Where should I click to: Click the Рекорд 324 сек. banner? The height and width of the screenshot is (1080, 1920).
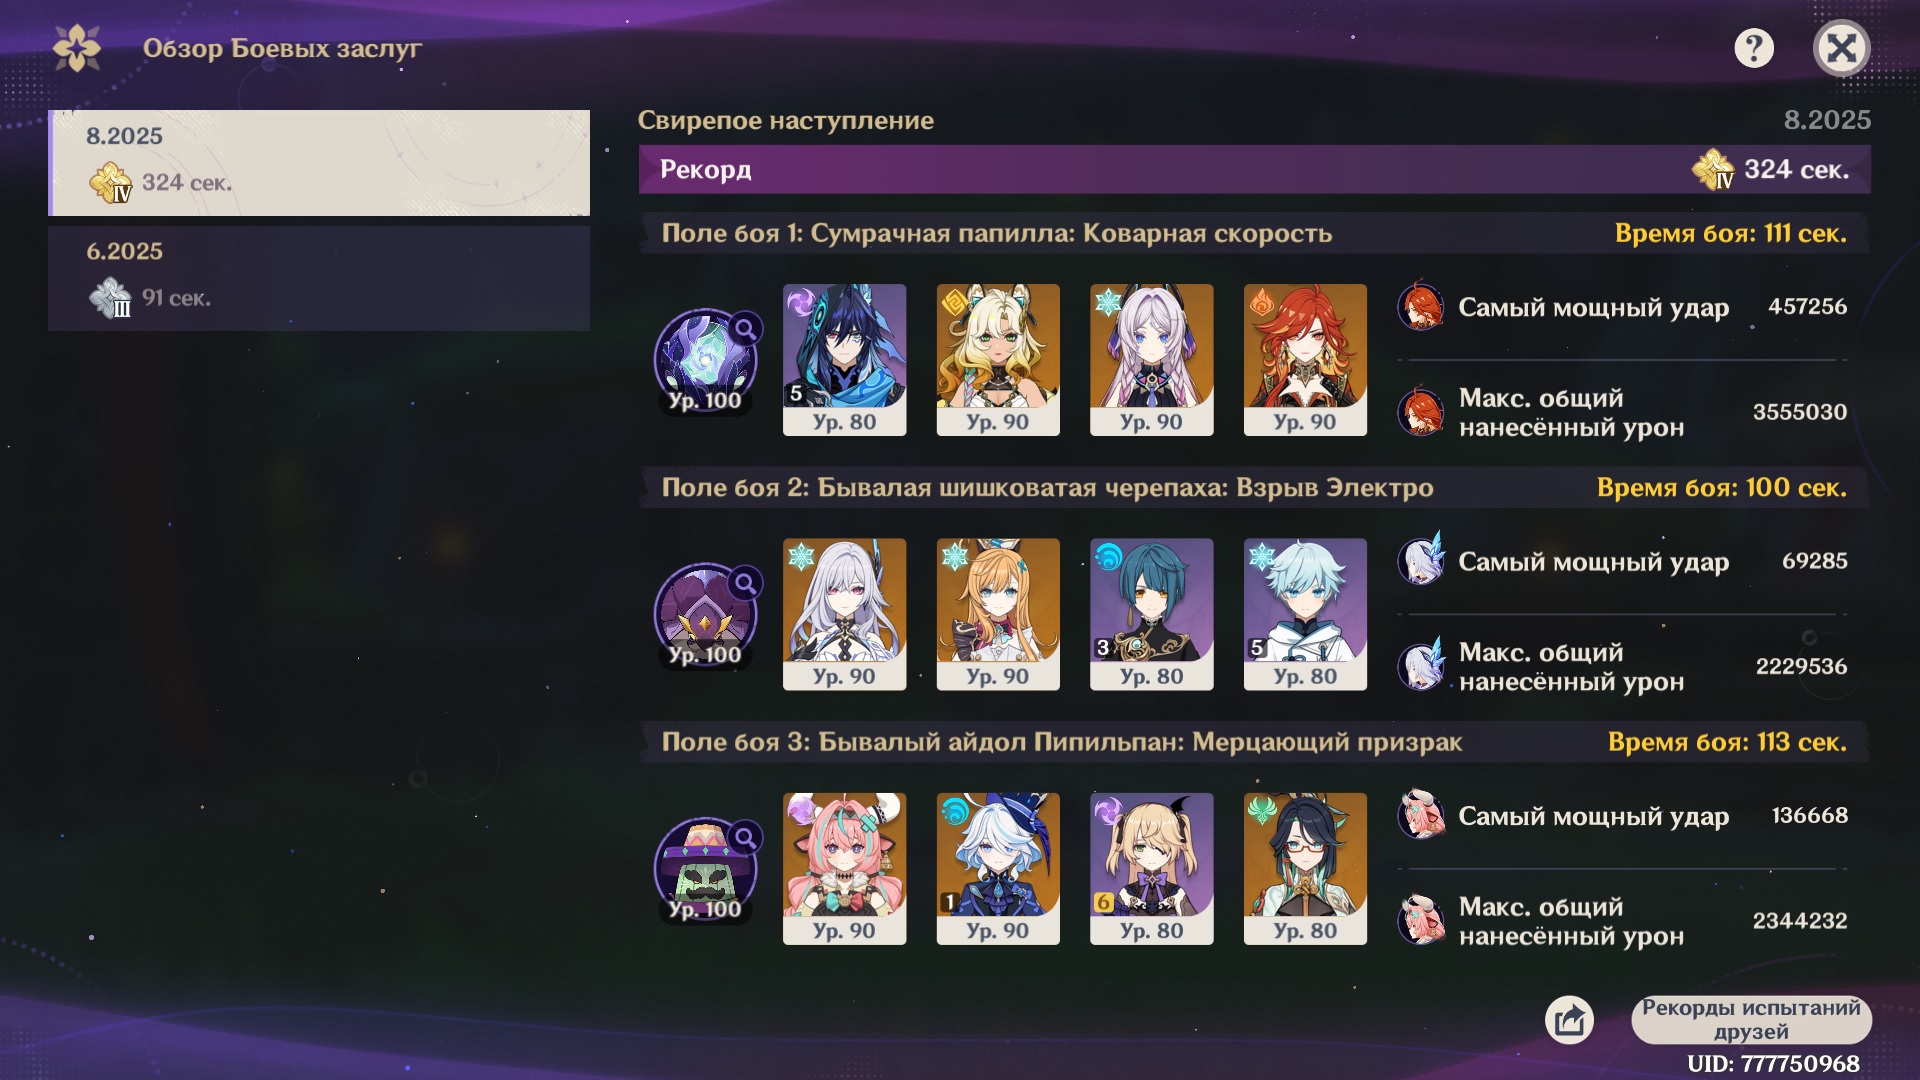point(1255,169)
